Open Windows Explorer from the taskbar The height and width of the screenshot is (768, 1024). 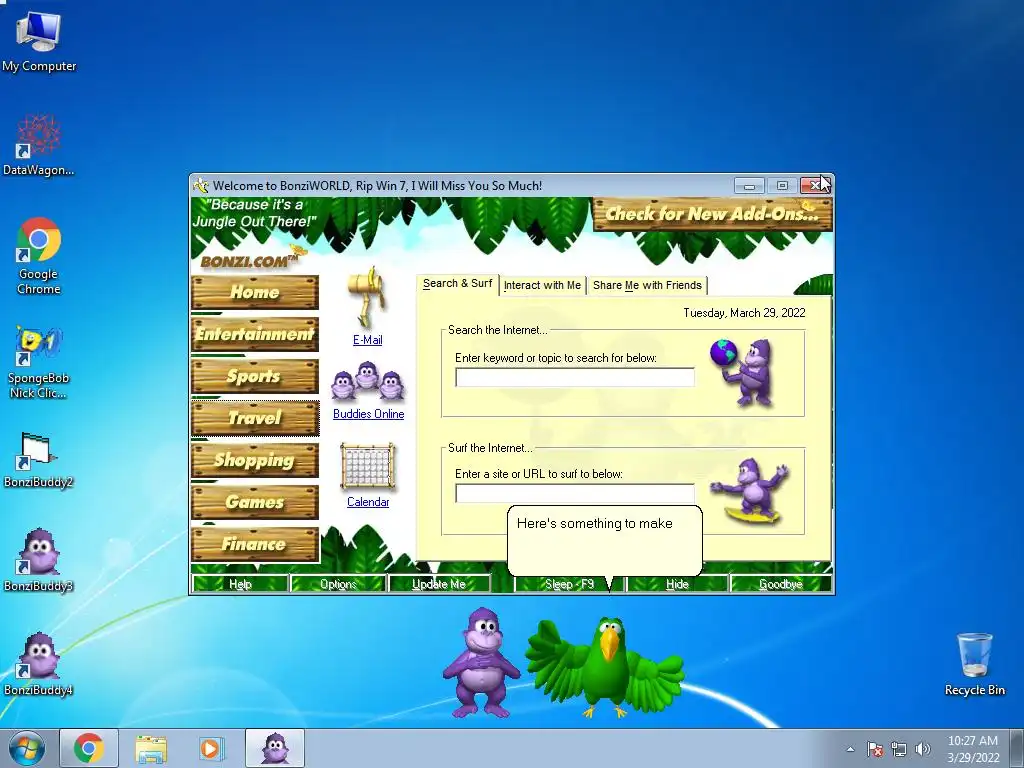[151, 748]
